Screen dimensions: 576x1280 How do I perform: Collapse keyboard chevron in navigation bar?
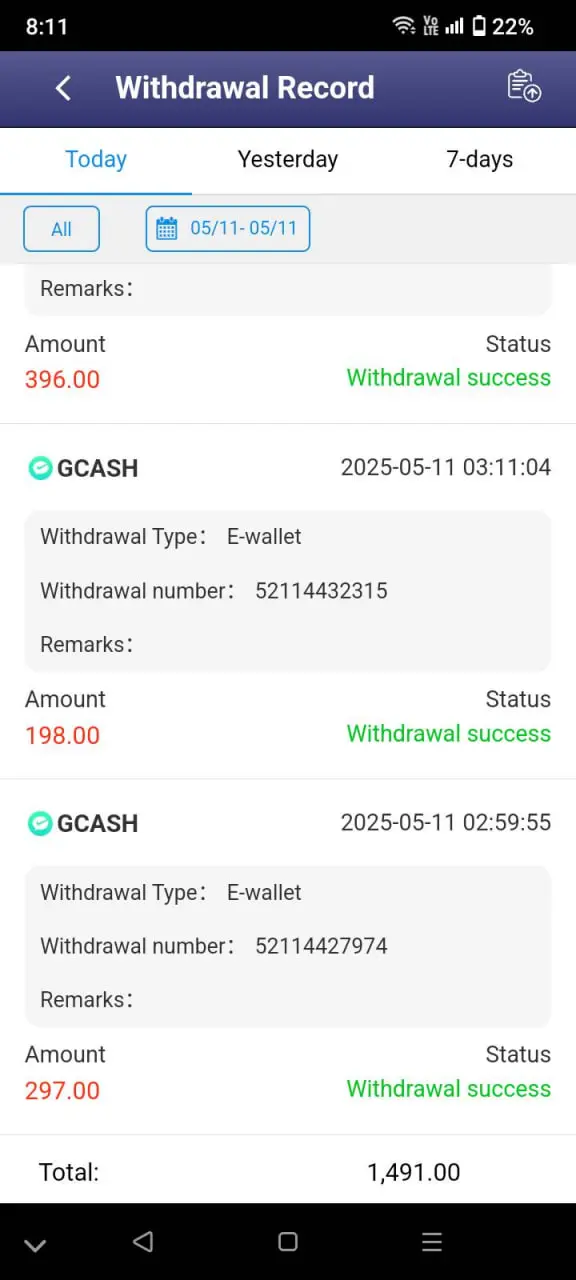[35, 1245]
